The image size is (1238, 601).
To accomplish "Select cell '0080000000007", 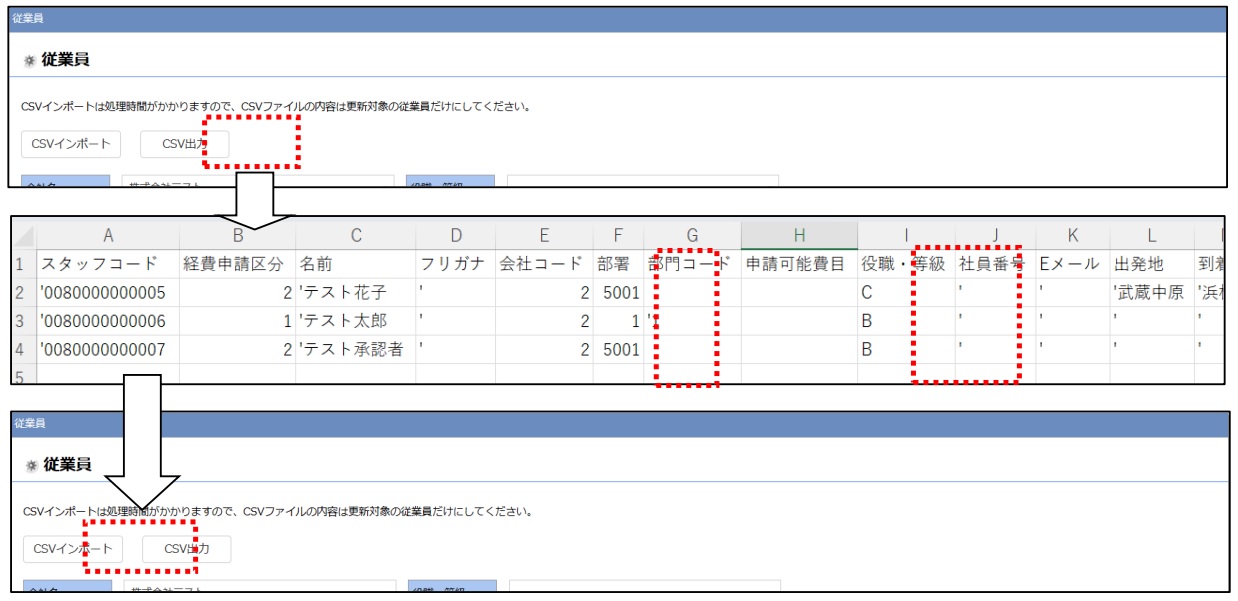I will click(107, 350).
